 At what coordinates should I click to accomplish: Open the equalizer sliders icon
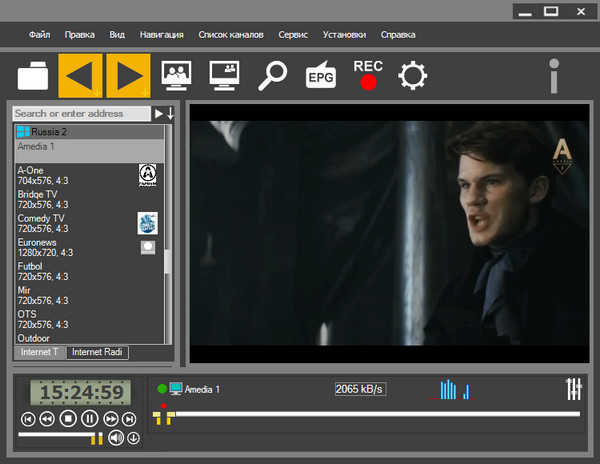click(x=573, y=388)
